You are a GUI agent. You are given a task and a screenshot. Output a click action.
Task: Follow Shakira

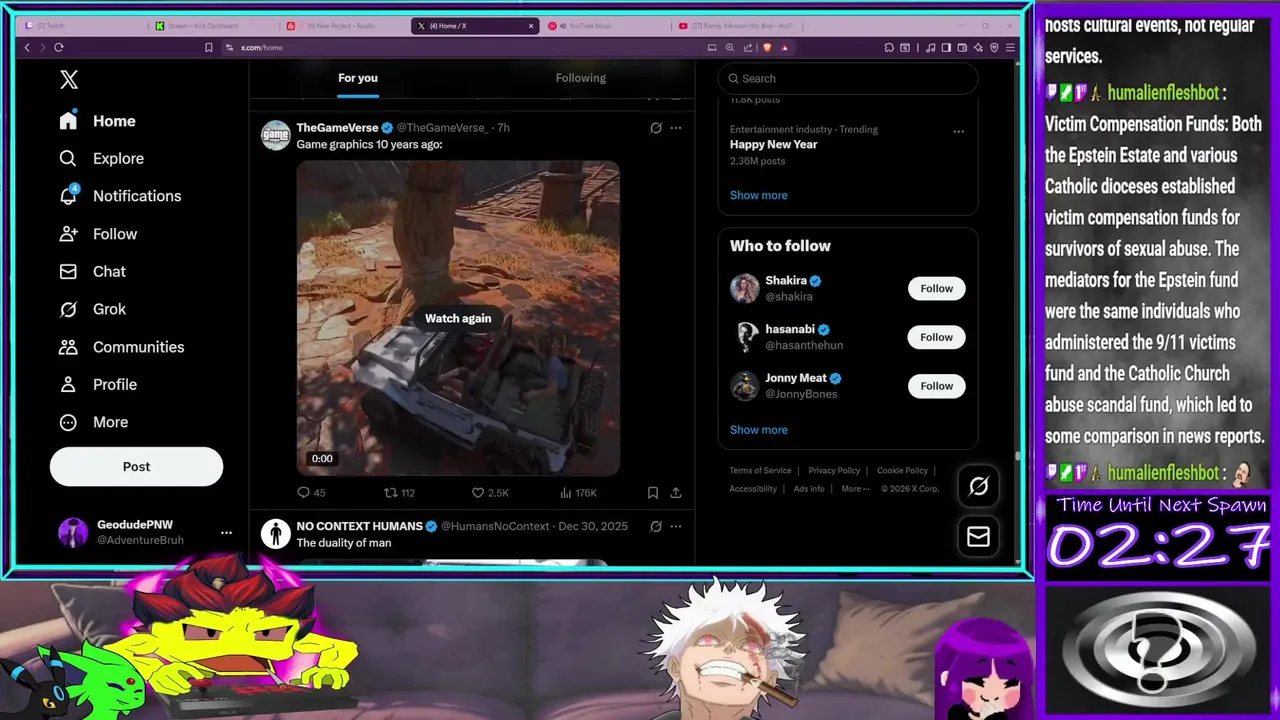[x=937, y=288]
